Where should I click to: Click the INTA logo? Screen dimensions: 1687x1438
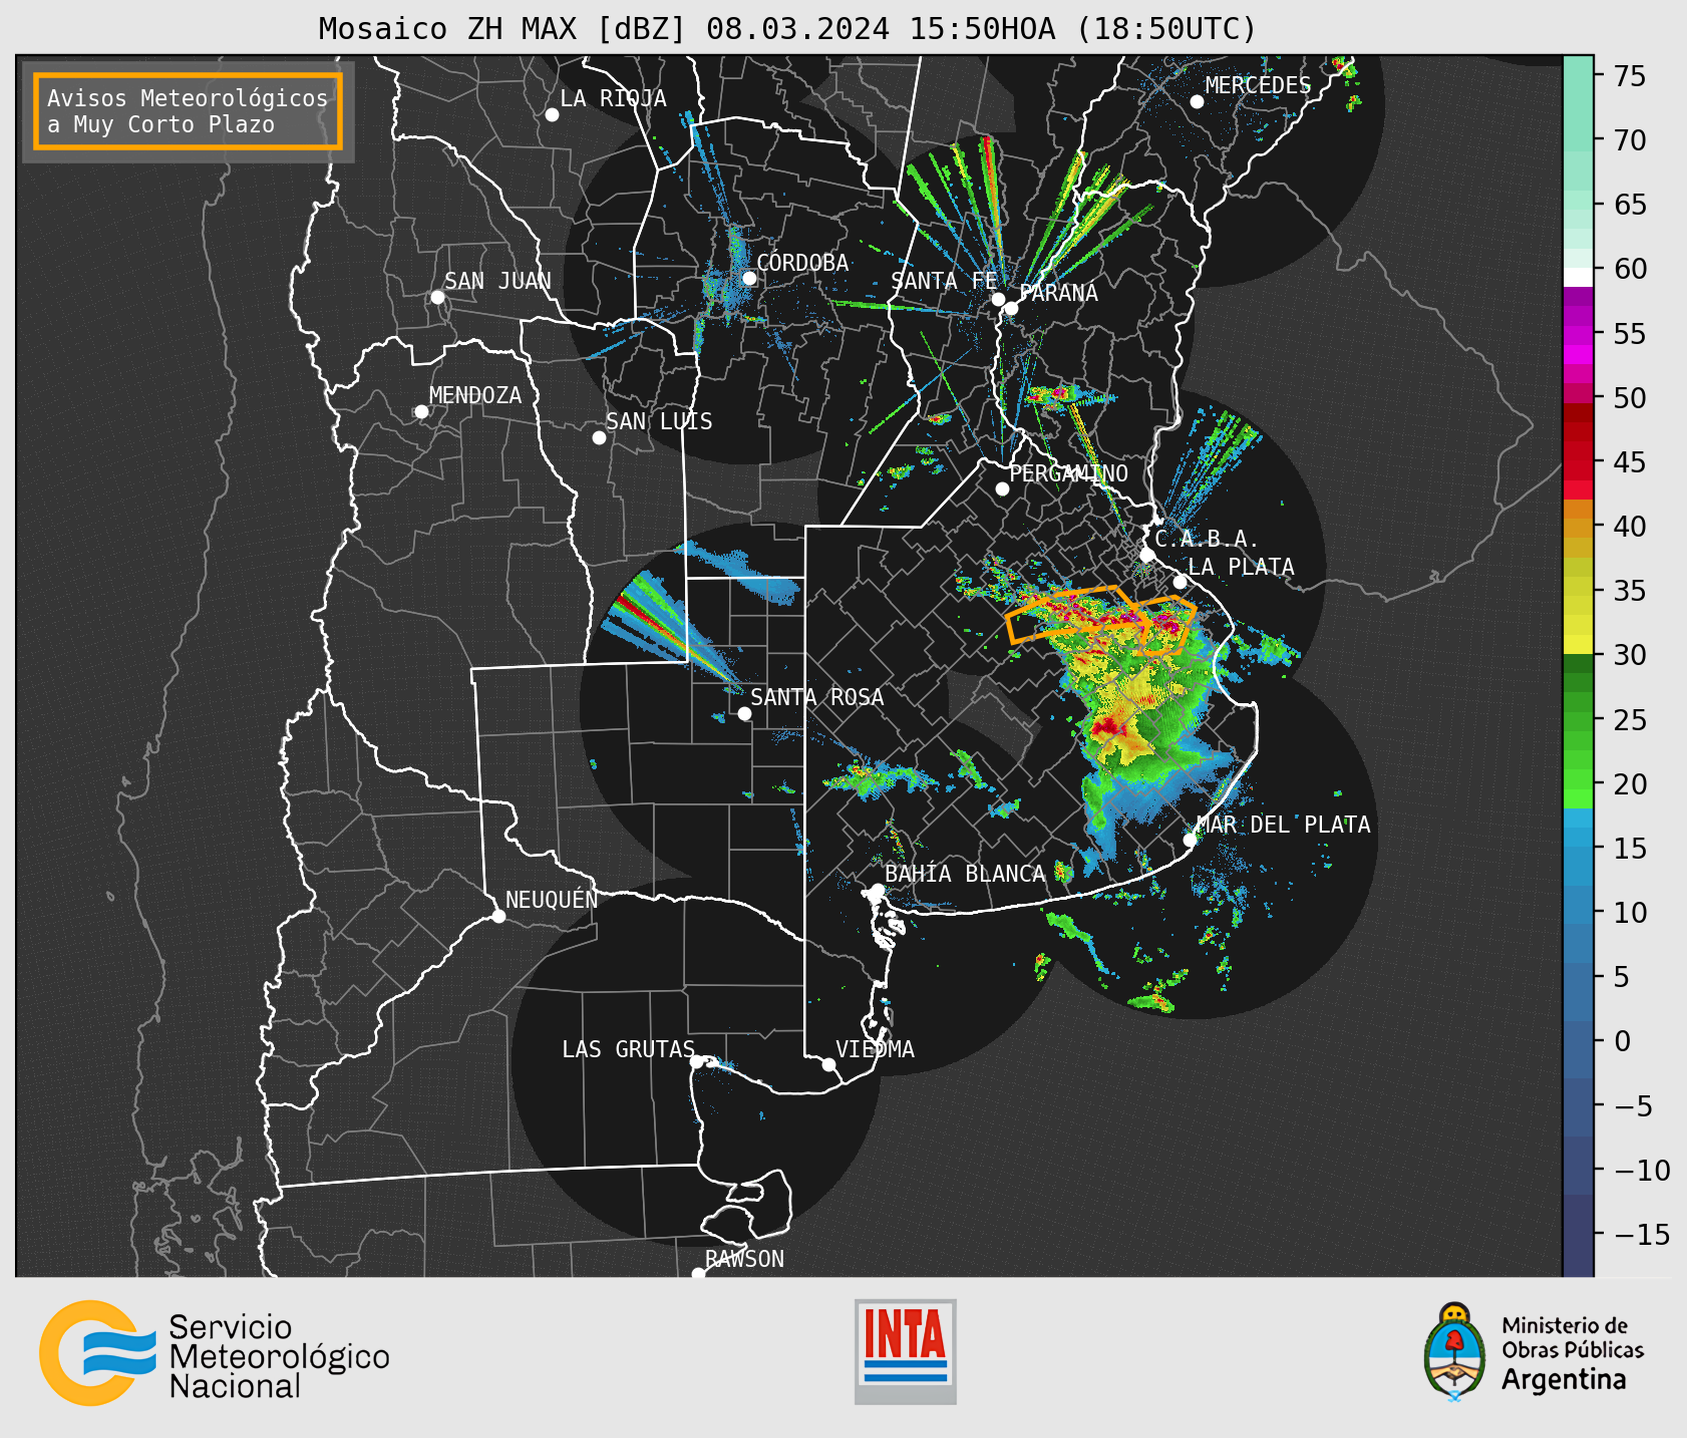click(x=905, y=1351)
